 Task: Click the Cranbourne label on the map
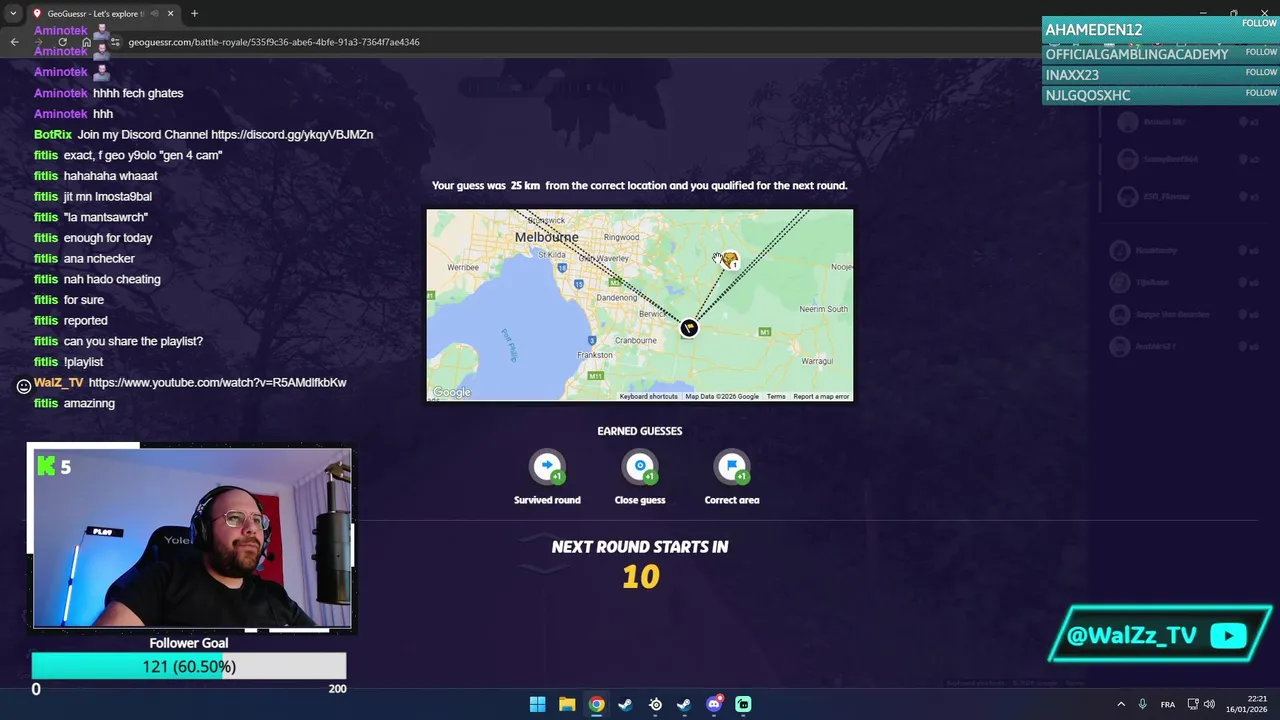(636, 340)
